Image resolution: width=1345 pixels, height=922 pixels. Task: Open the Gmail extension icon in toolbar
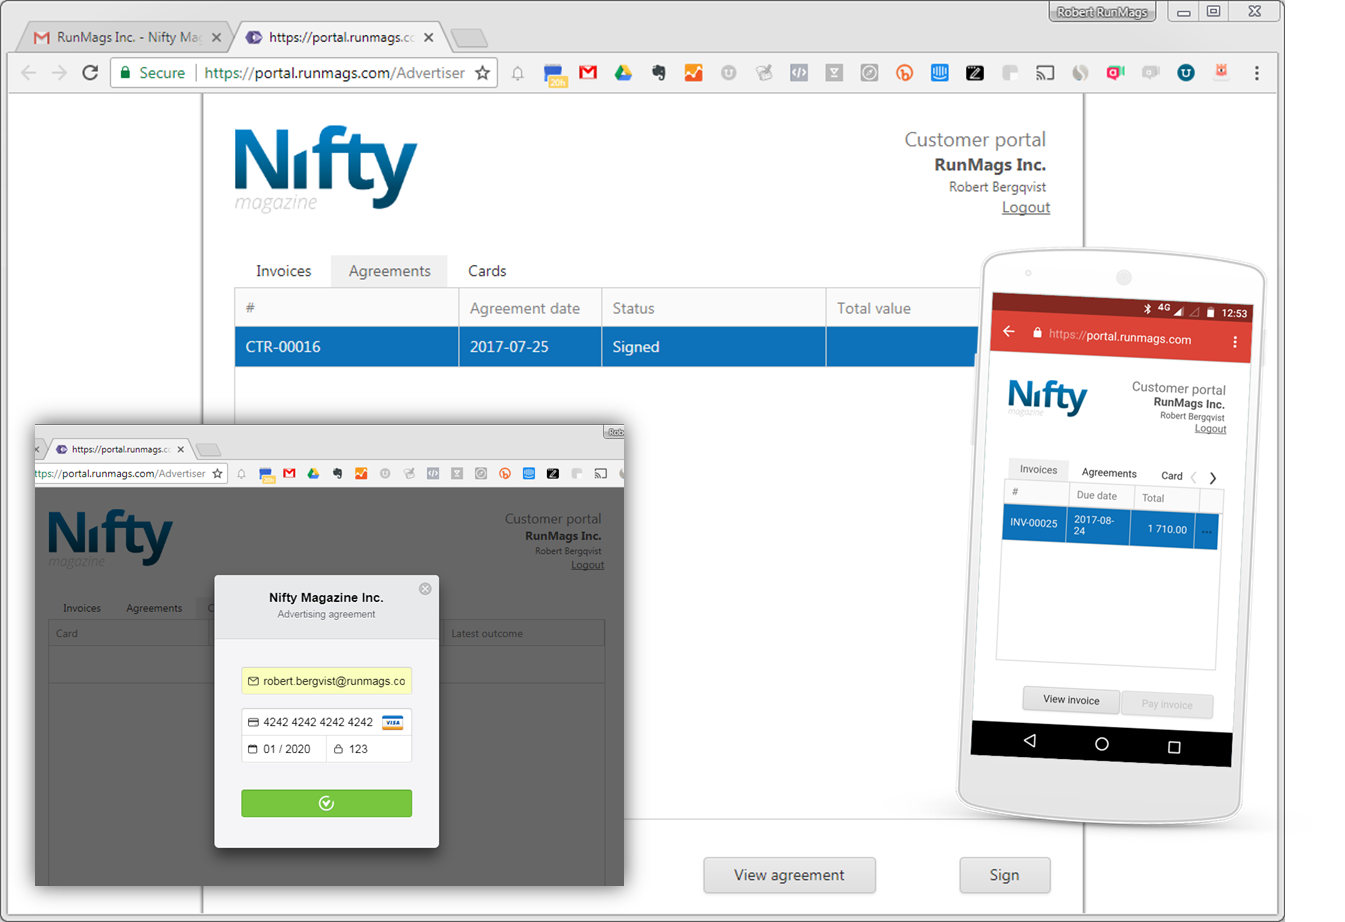(588, 73)
